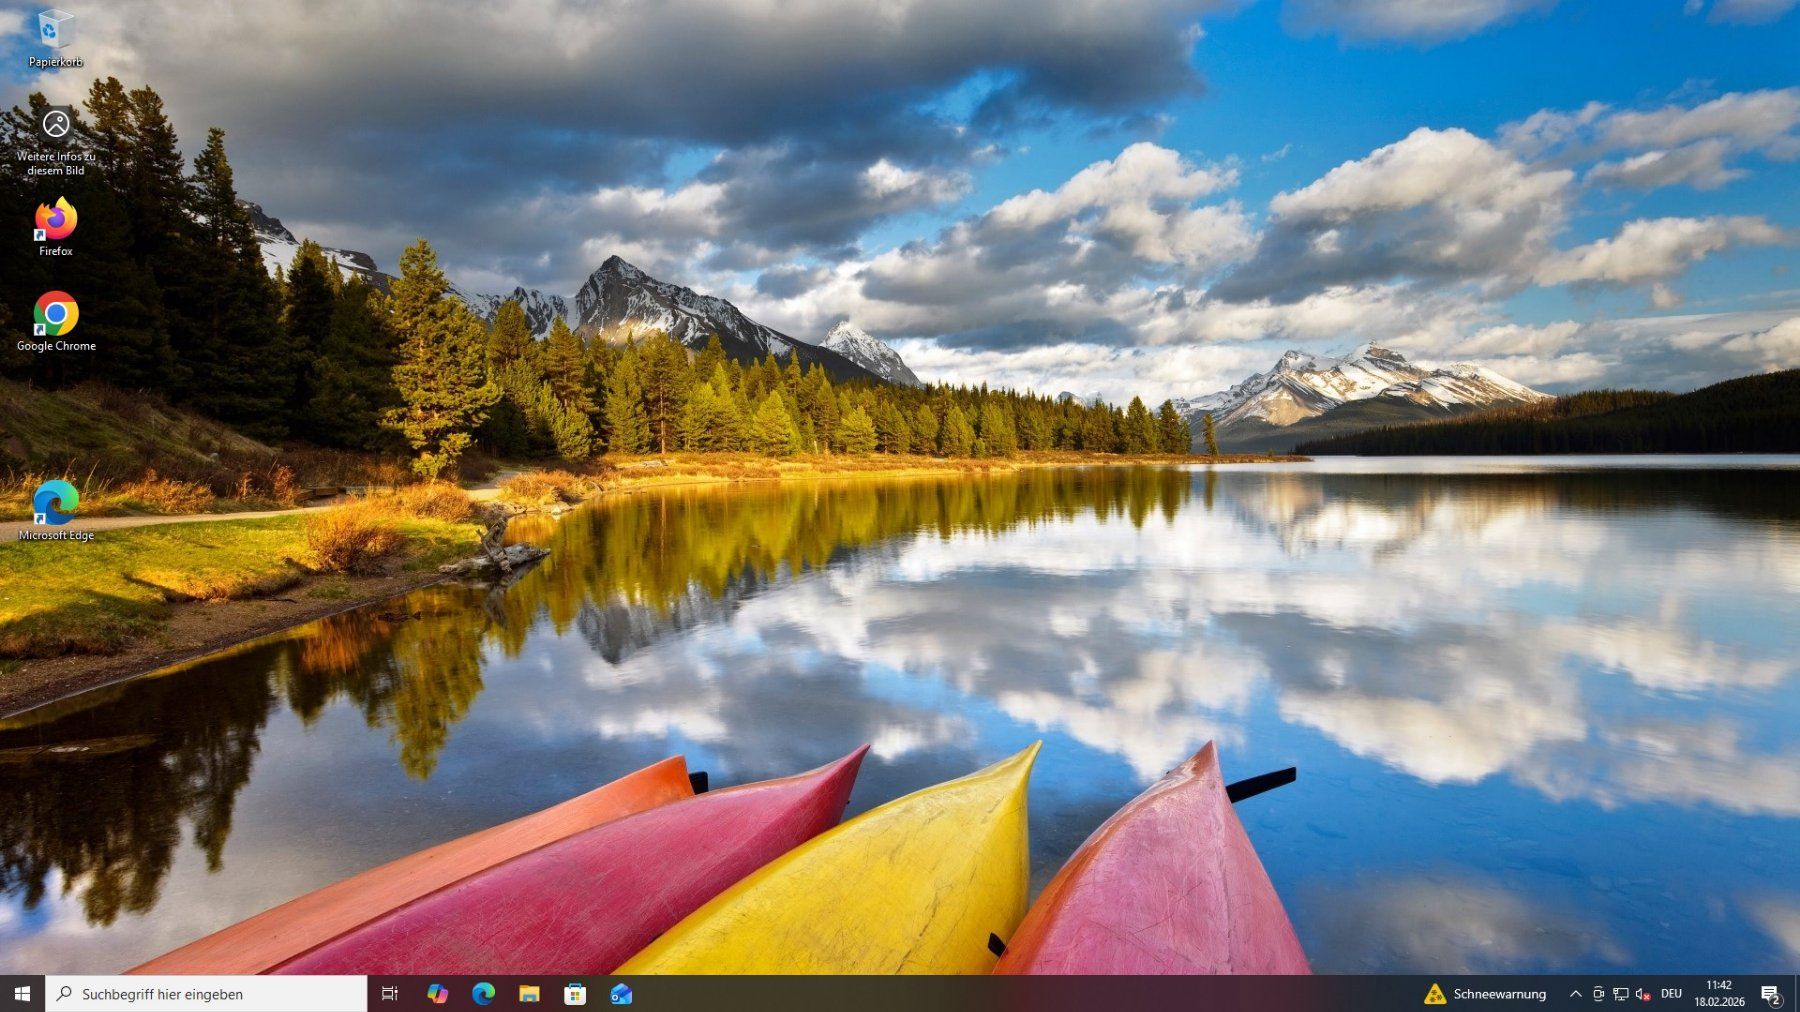Select 'Weitere Infos zu diesem Bild' icon
Screen dimensions: 1800x1012
click(x=56, y=141)
